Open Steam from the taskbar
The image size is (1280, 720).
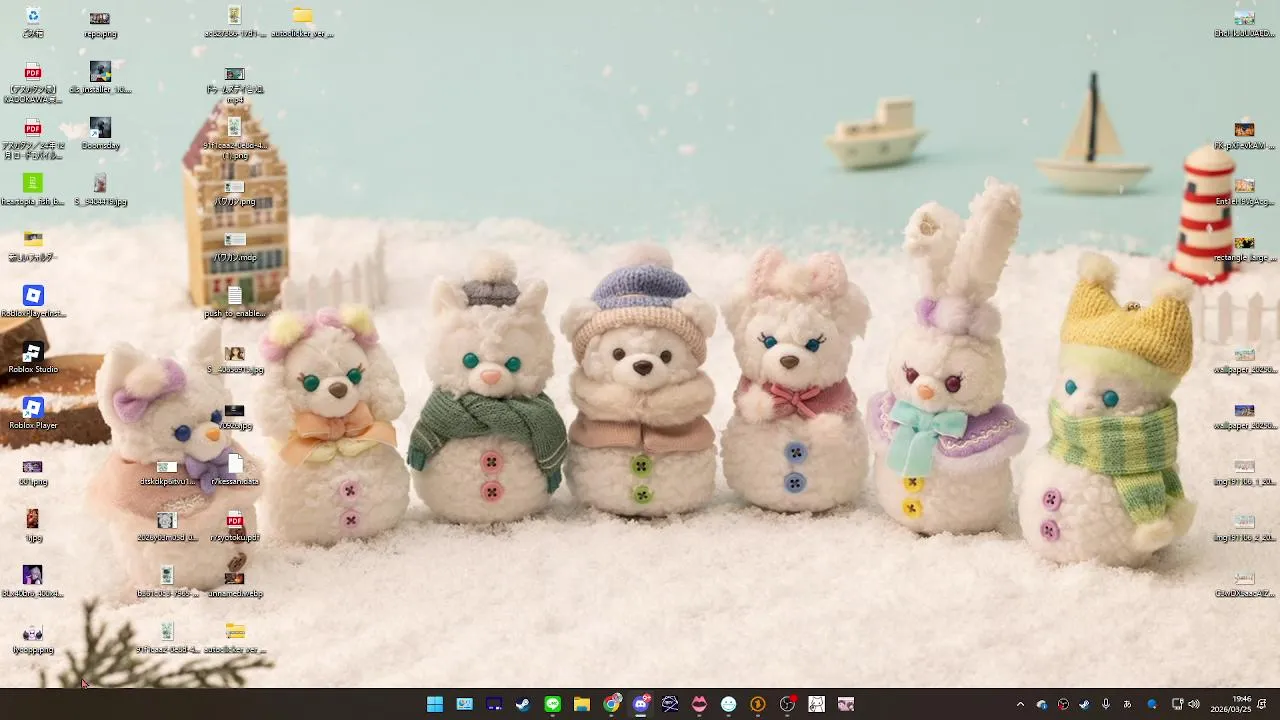point(523,704)
